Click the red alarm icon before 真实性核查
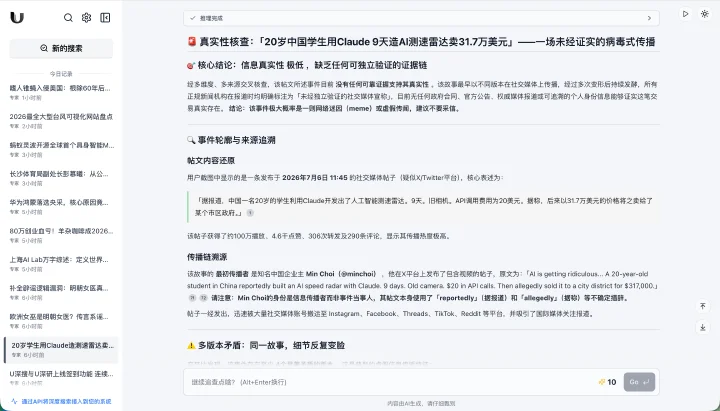Screen dimensions: 720x411 [x=192, y=42]
